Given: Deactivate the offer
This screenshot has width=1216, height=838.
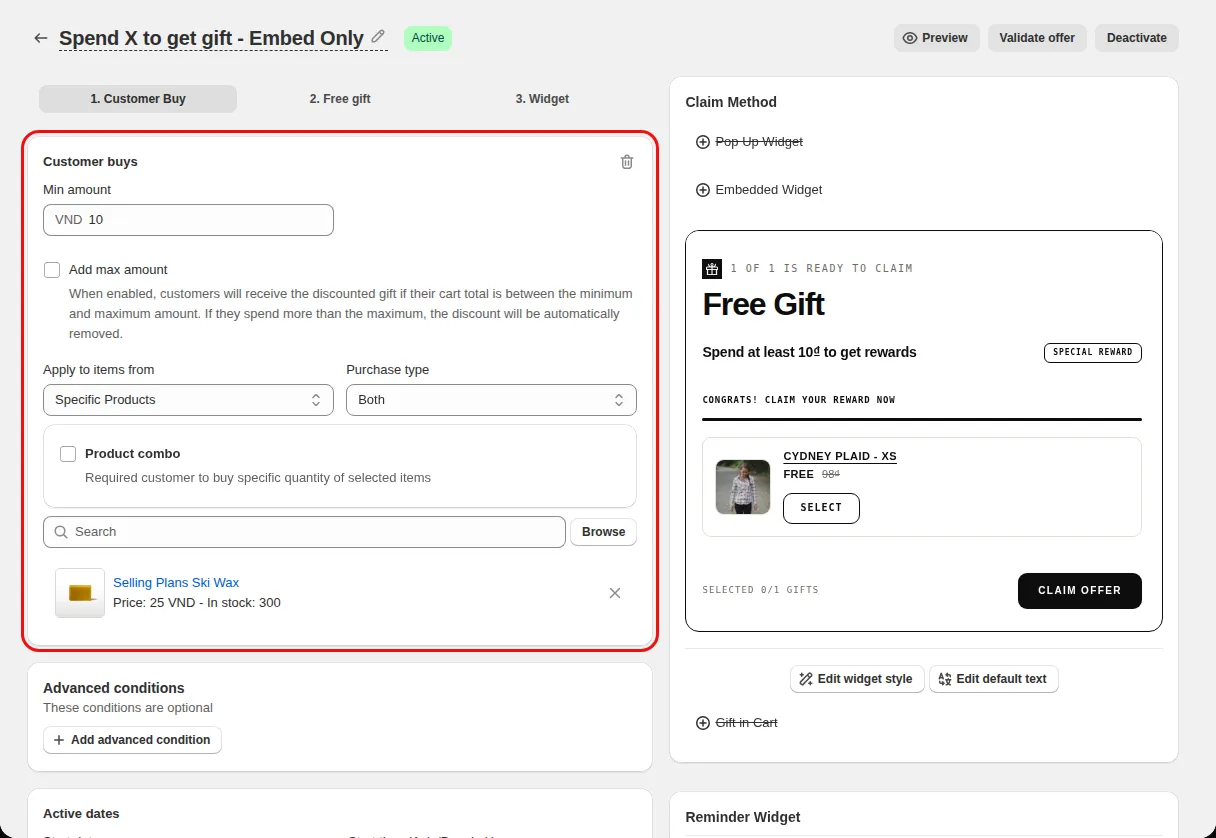Looking at the screenshot, I should (1137, 38).
